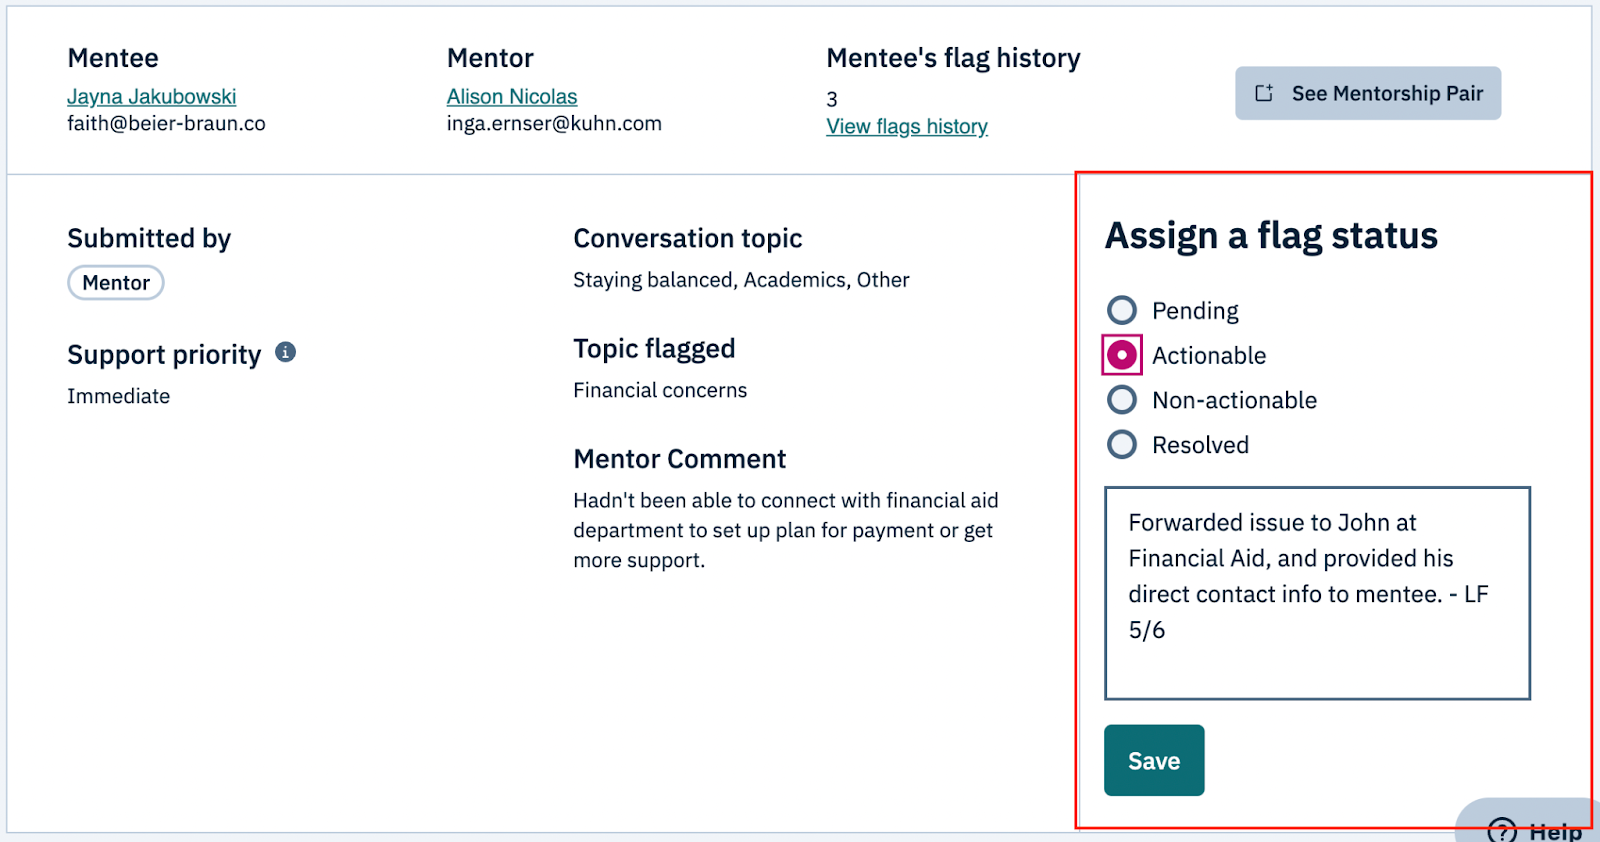Click the 'Topic flagged' heading

pos(654,349)
